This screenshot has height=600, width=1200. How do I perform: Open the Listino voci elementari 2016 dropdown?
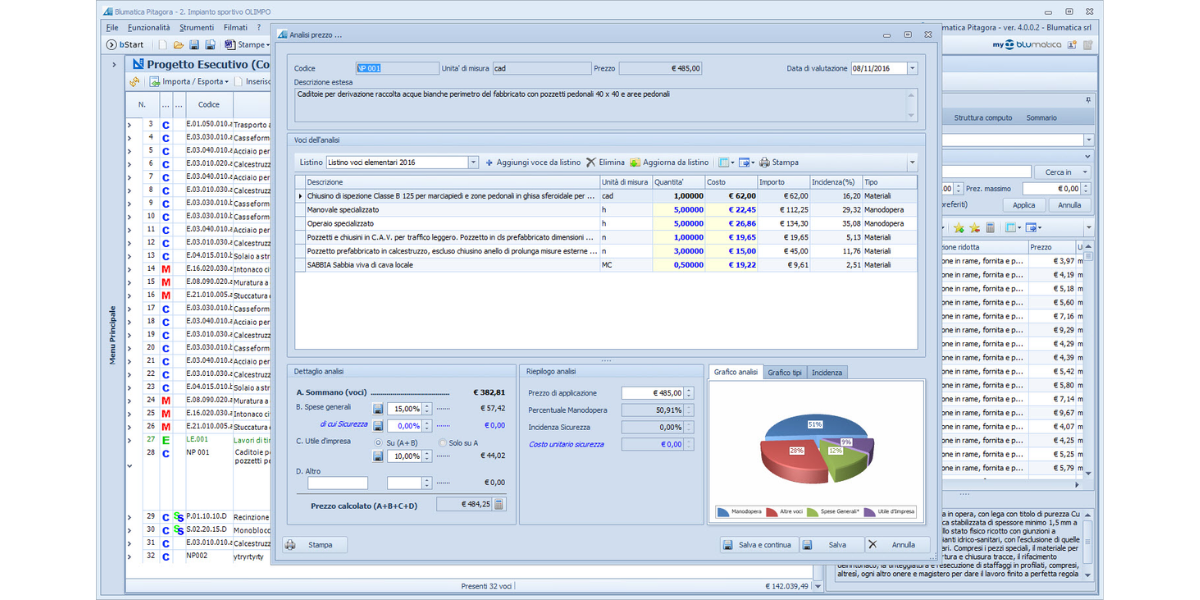(x=473, y=162)
